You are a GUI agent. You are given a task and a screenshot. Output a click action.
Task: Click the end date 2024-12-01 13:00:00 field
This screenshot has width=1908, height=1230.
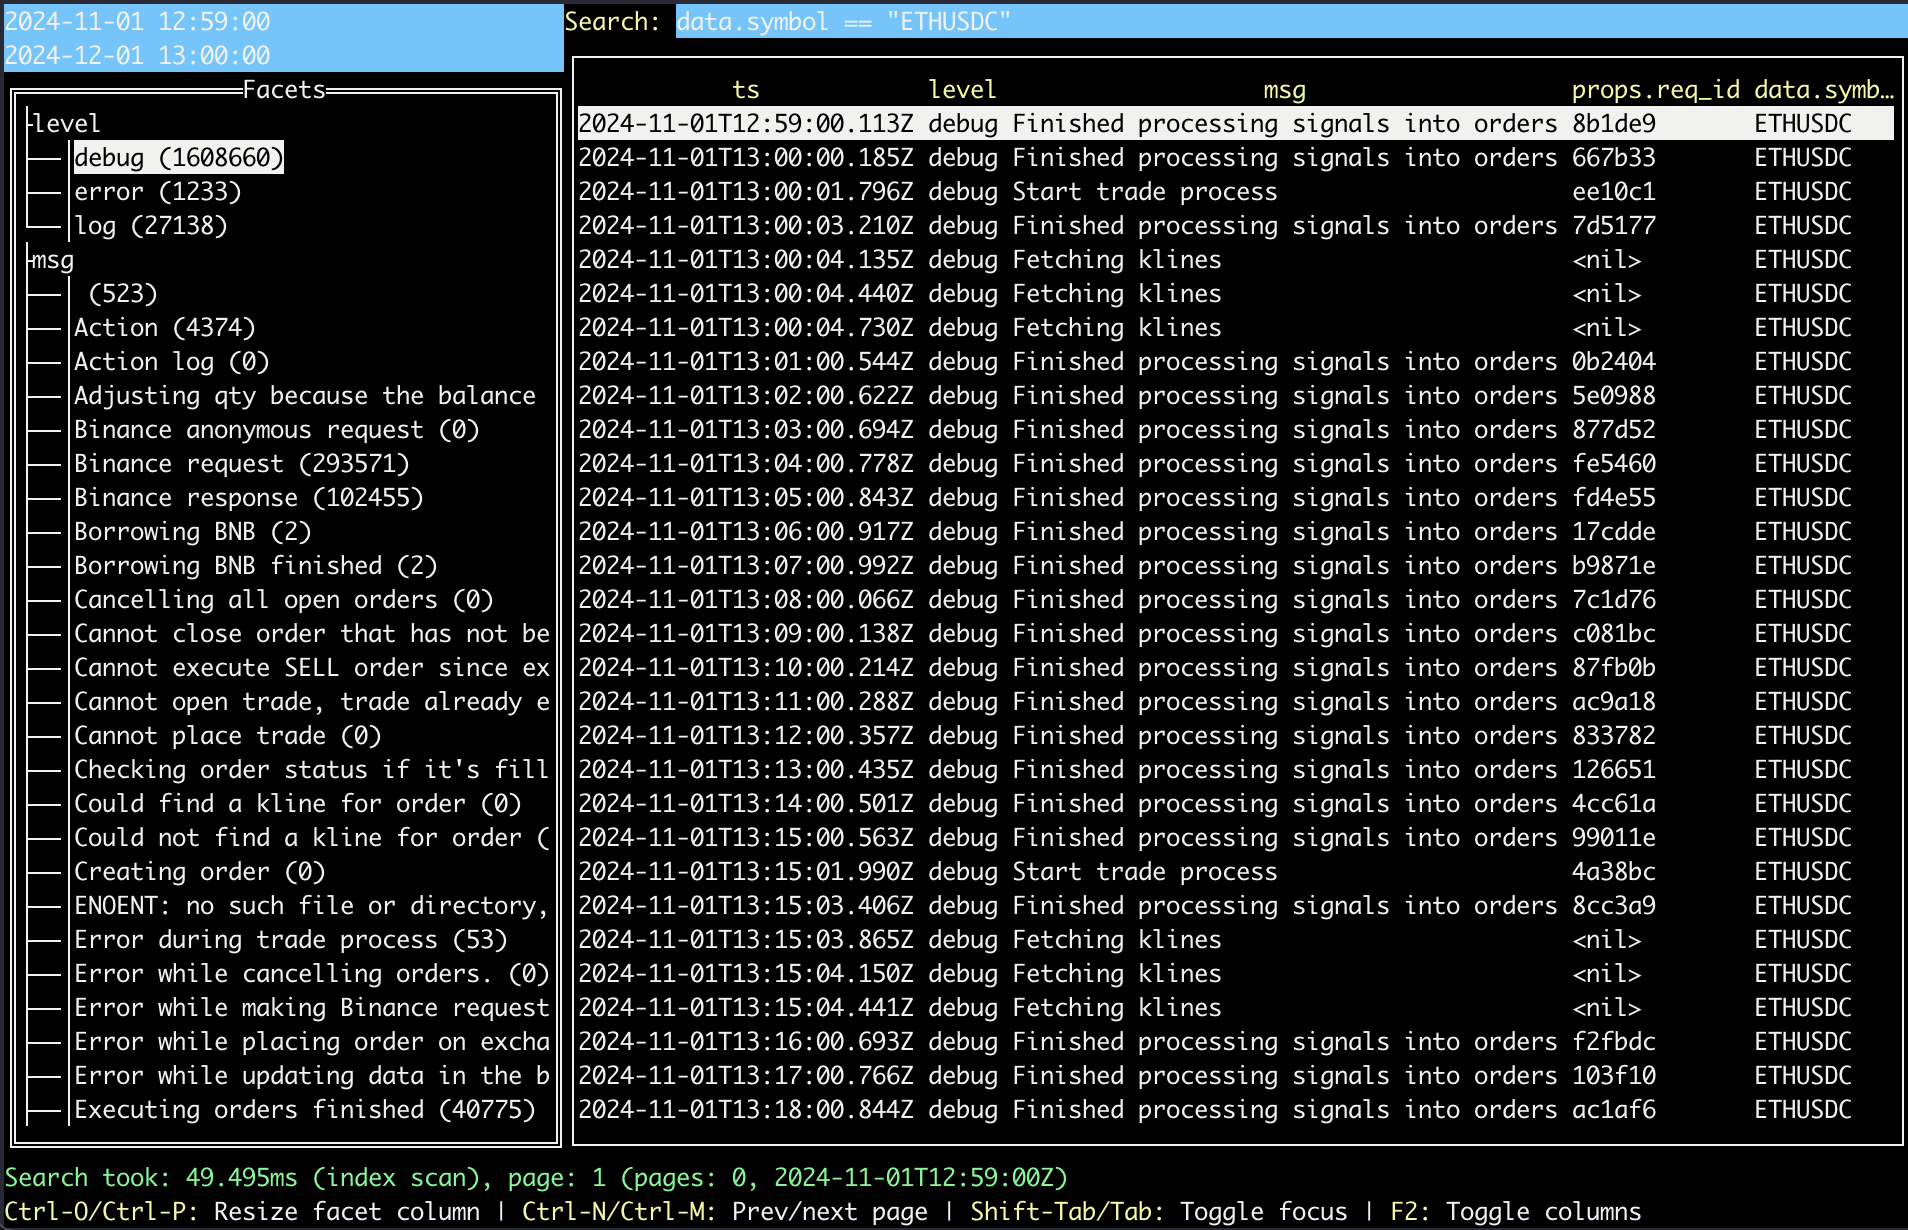[138, 55]
